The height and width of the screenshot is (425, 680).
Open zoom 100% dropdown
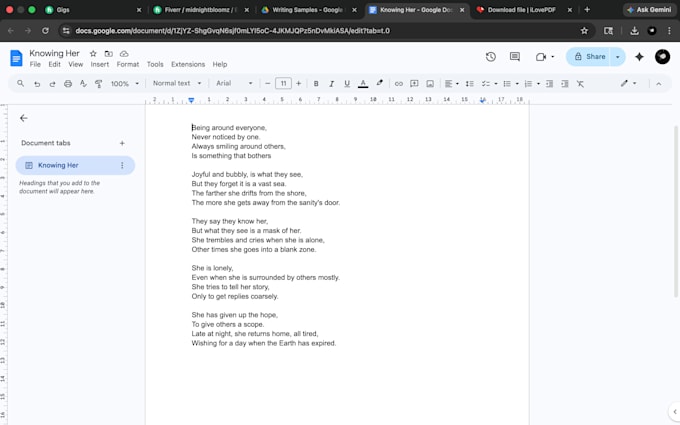[124, 84]
